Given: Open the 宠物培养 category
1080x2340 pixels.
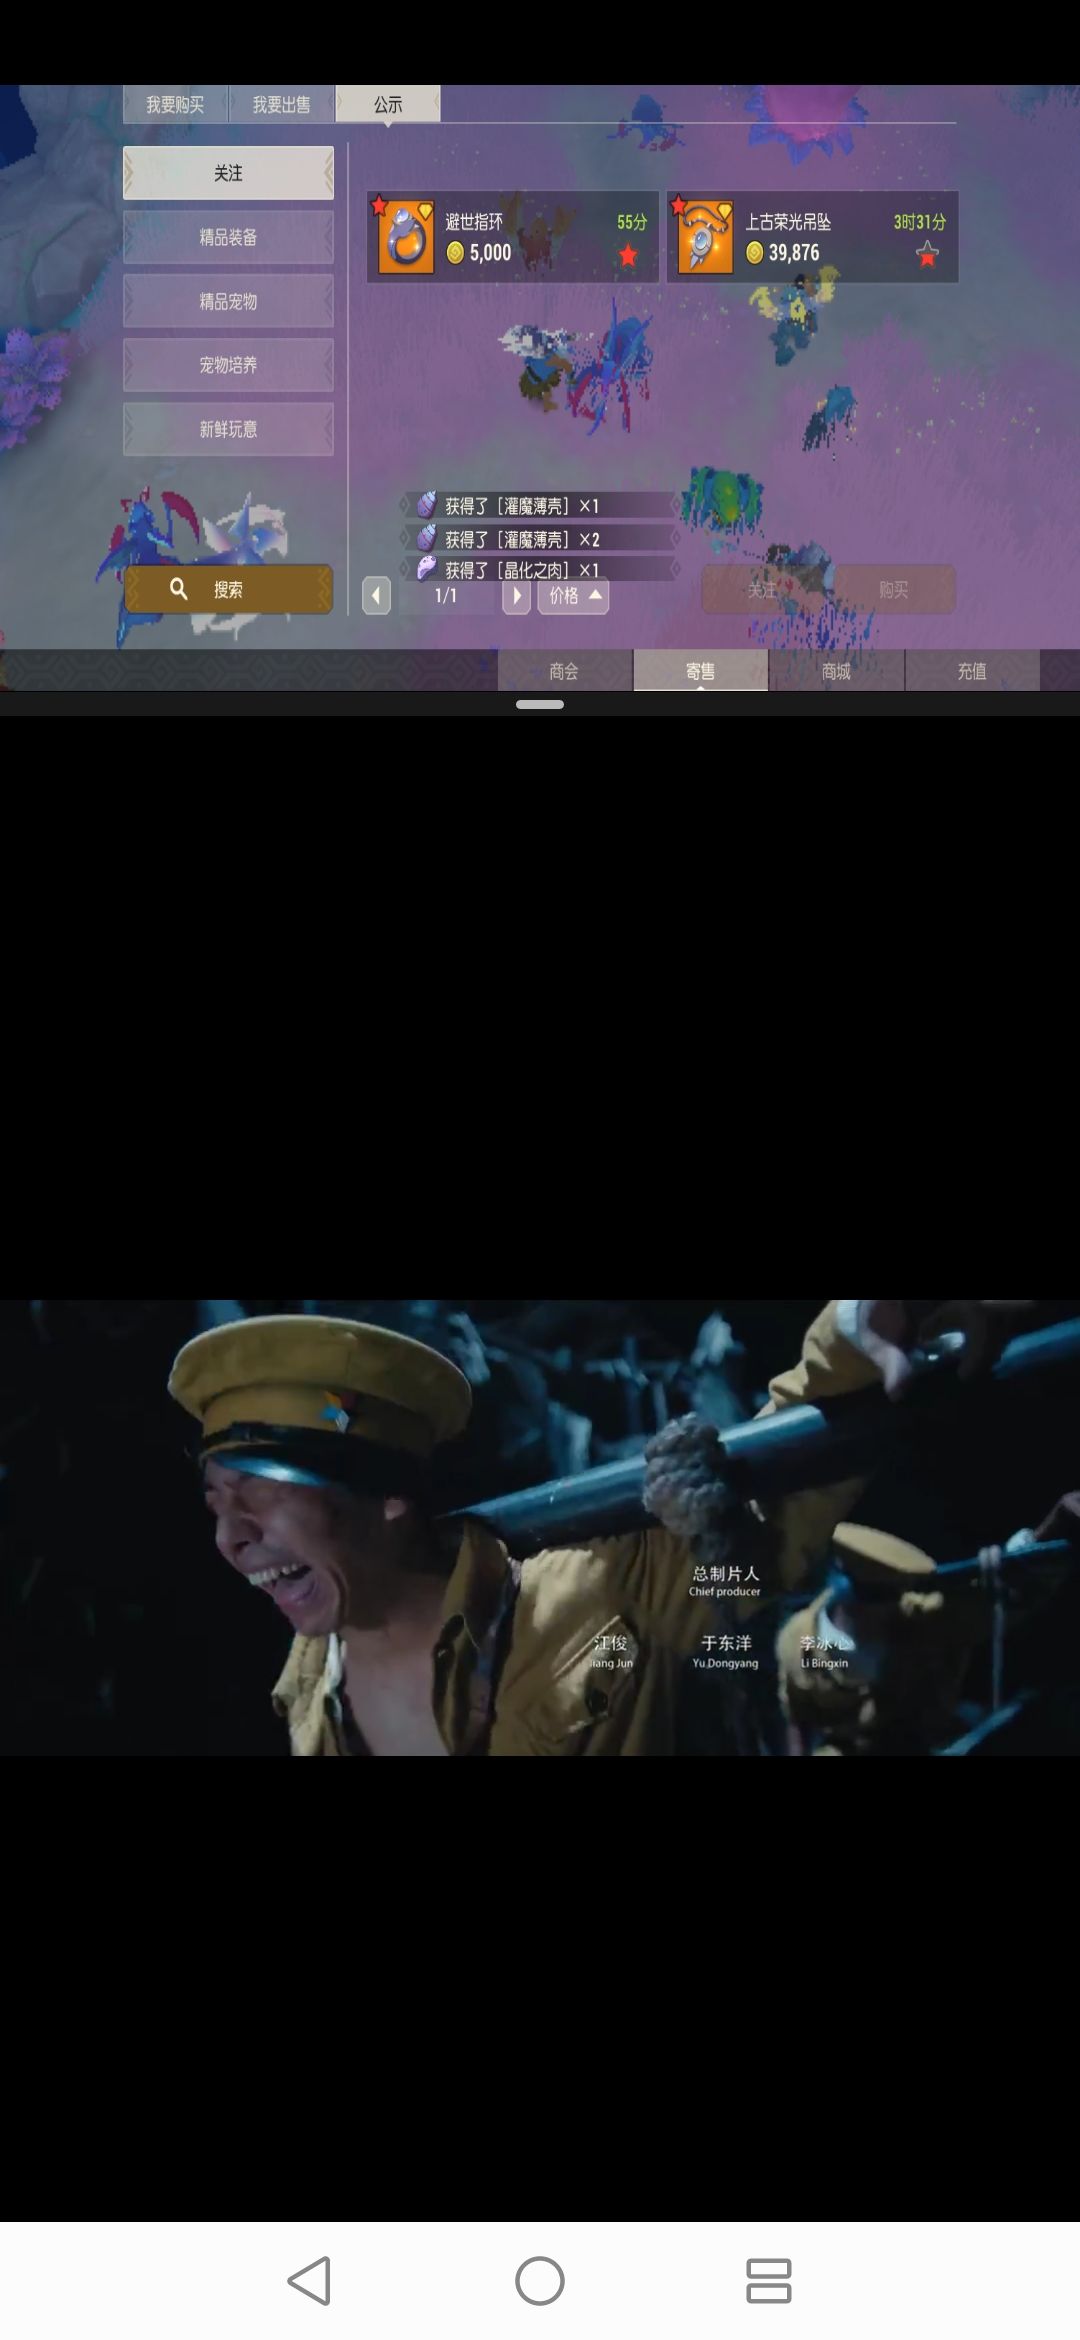Looking at the screenshot, I should (228, 365).
